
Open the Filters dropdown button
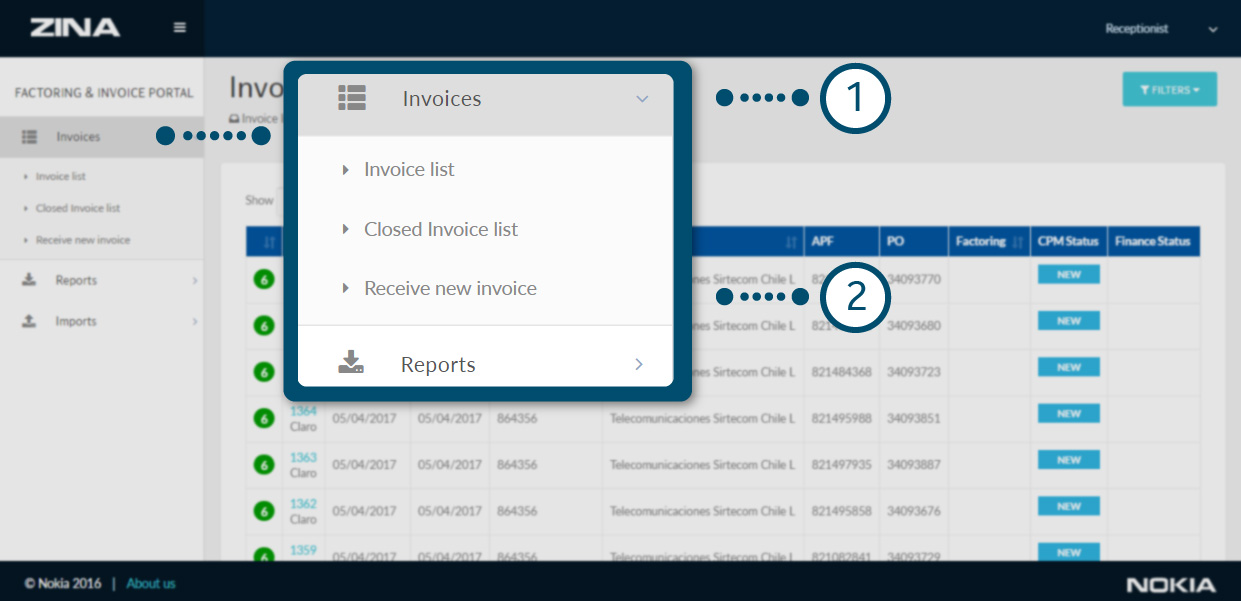point(1169,90)
